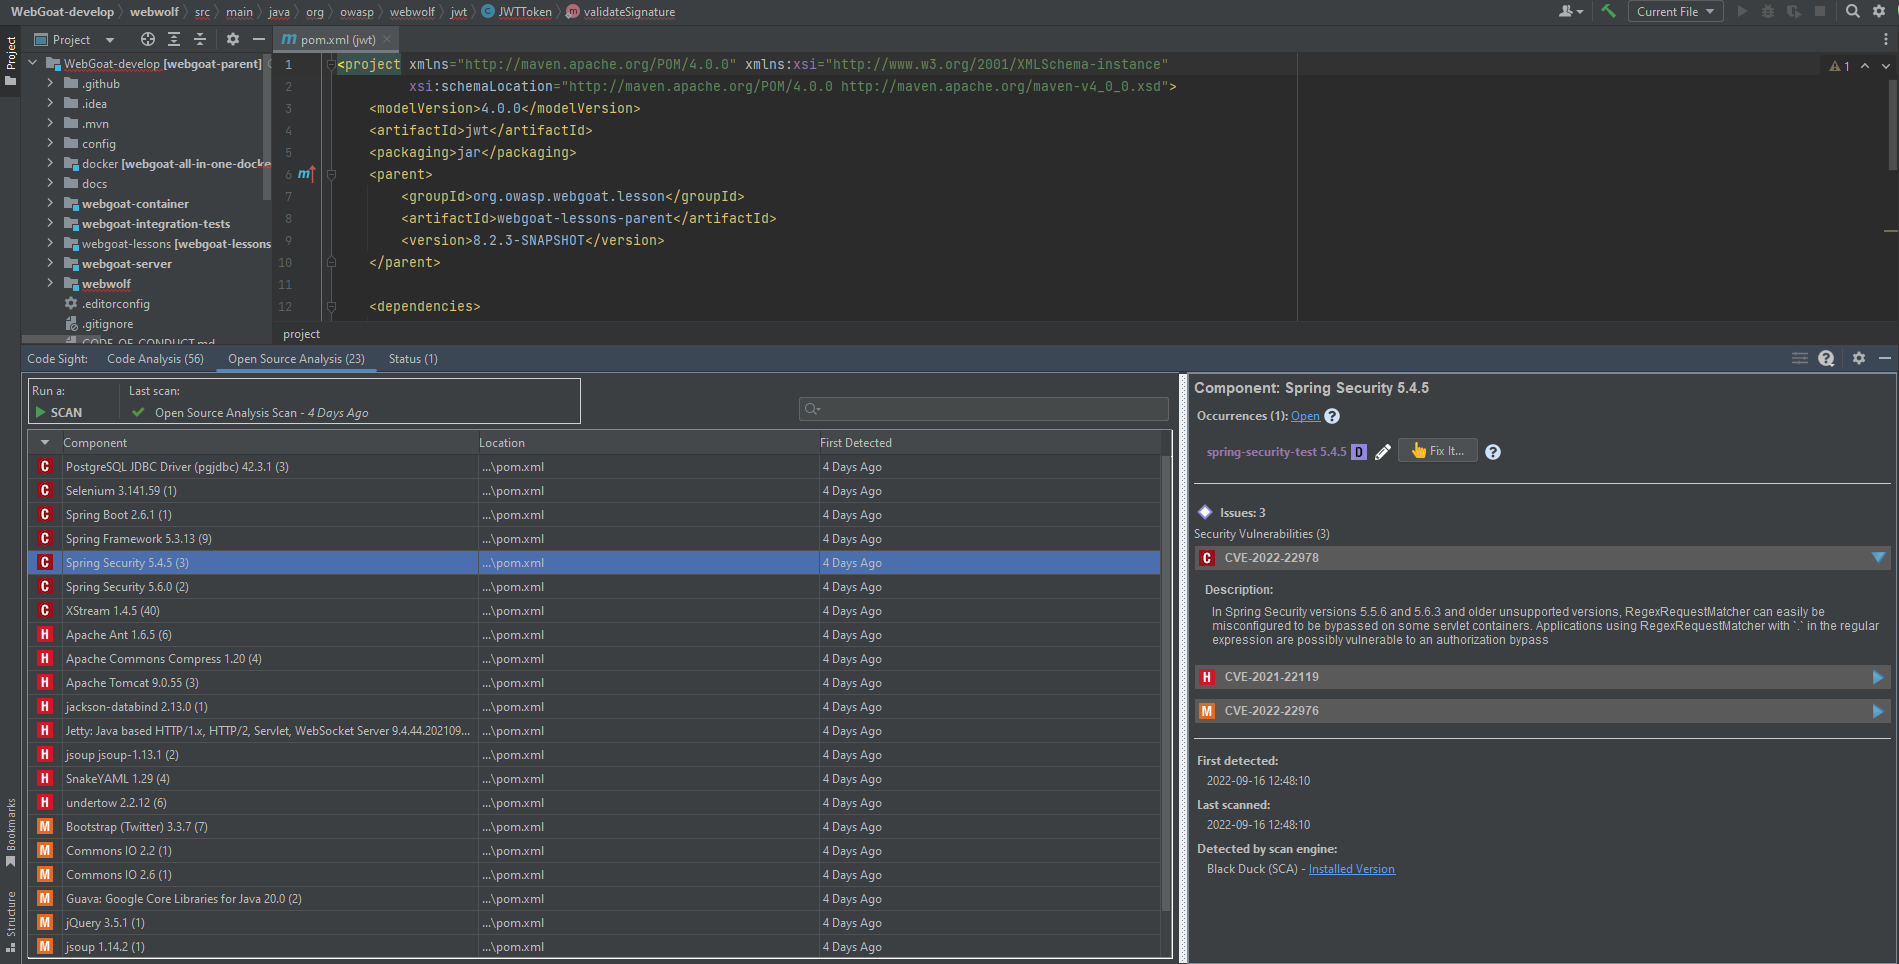Run the app using the green Run icon

click(x=1742, y=11)
